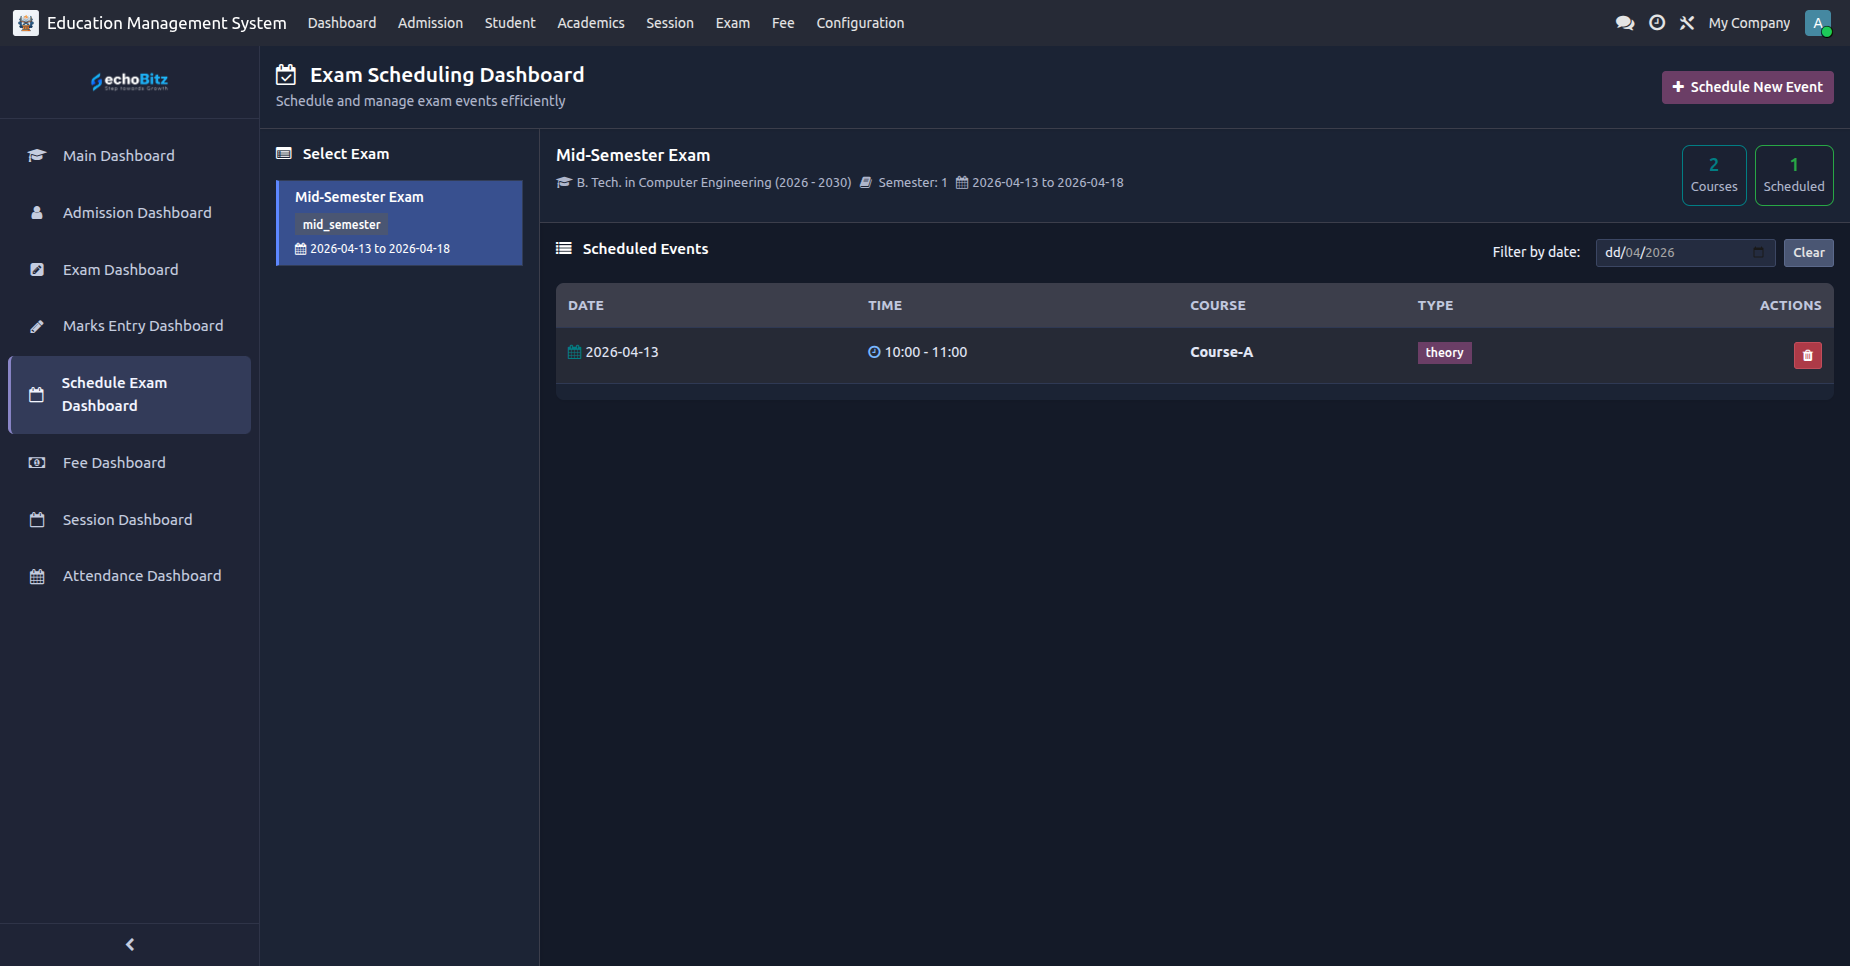The height and width of the screenshot is (966, 1850).
Task: Open the user avatar menu
Action: 1818,23
